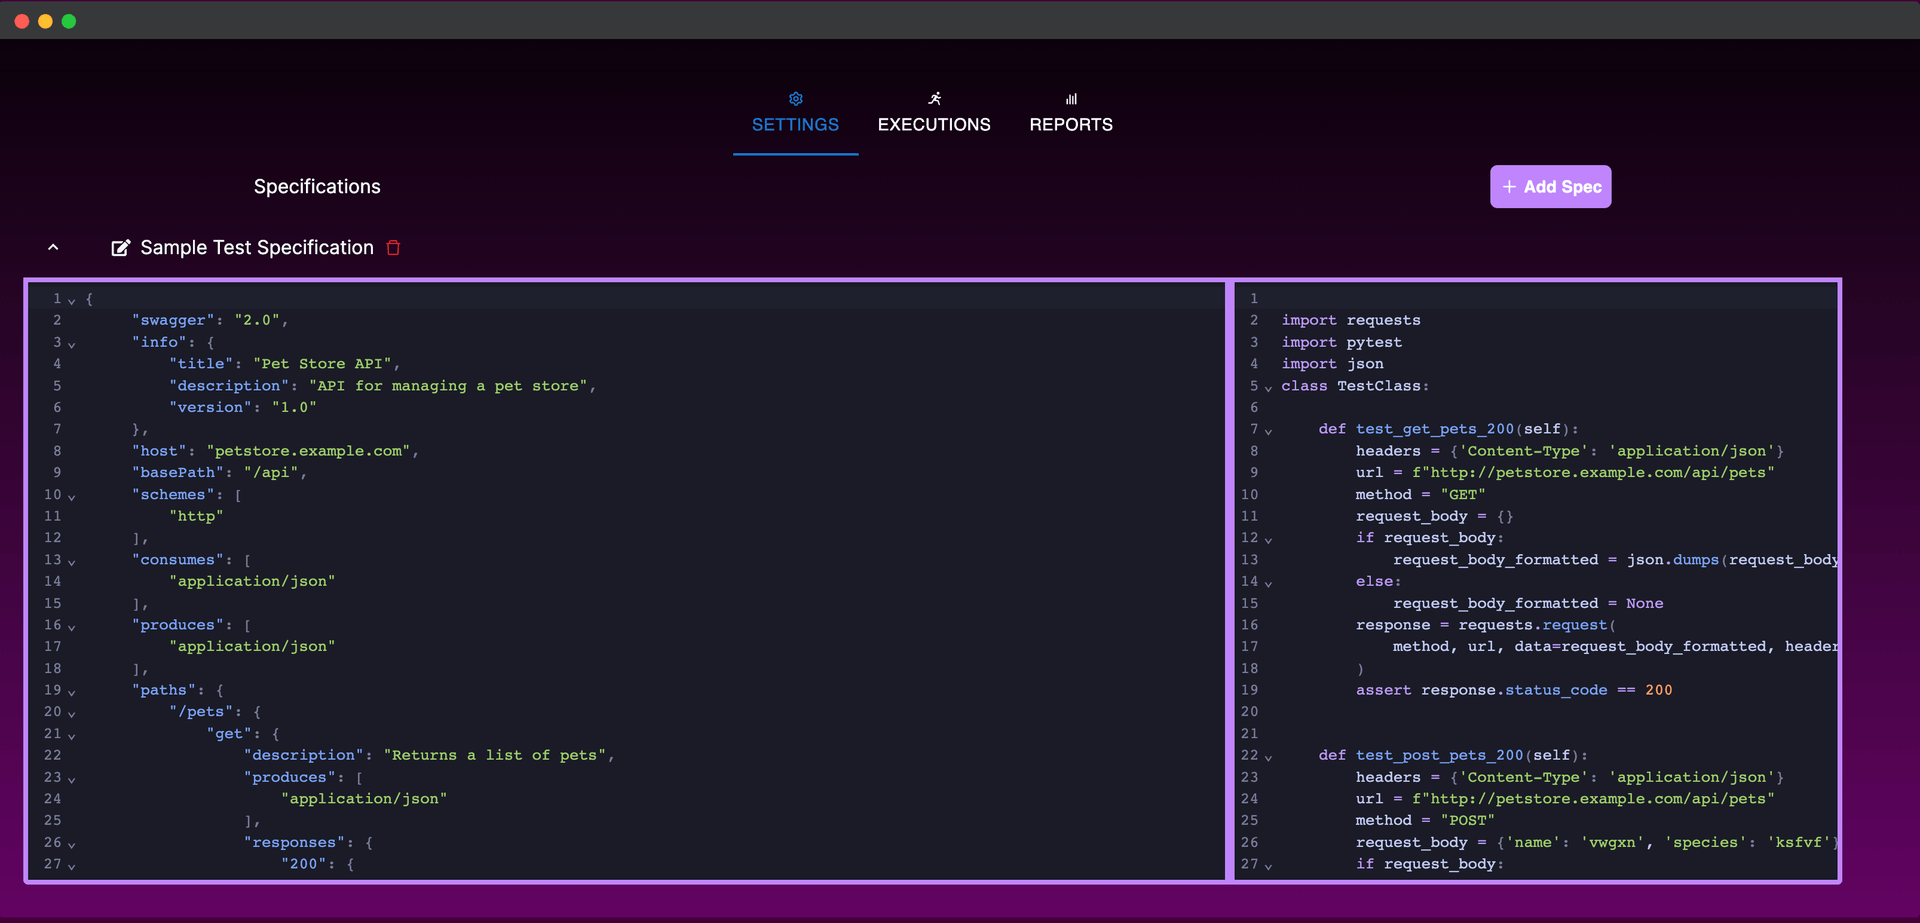
Task: Open the Executions tab
Action: pyautogui.click(x=934, y=124)
